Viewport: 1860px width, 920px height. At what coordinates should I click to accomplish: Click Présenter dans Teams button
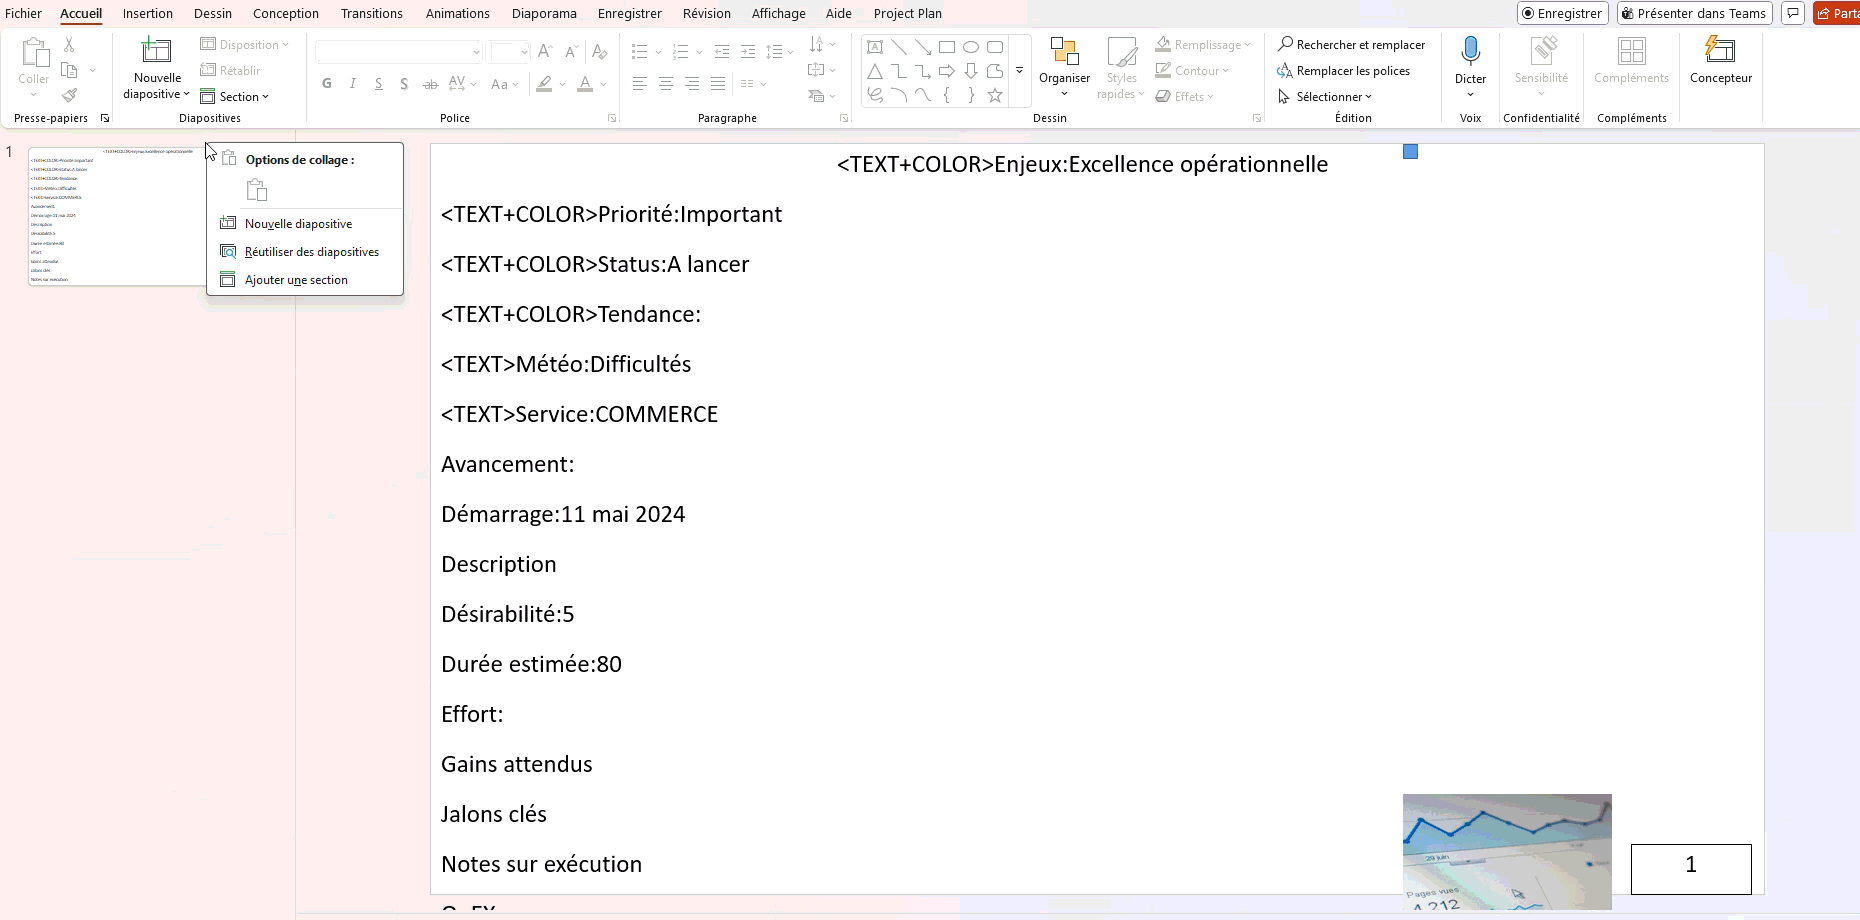coord(1693,13)
